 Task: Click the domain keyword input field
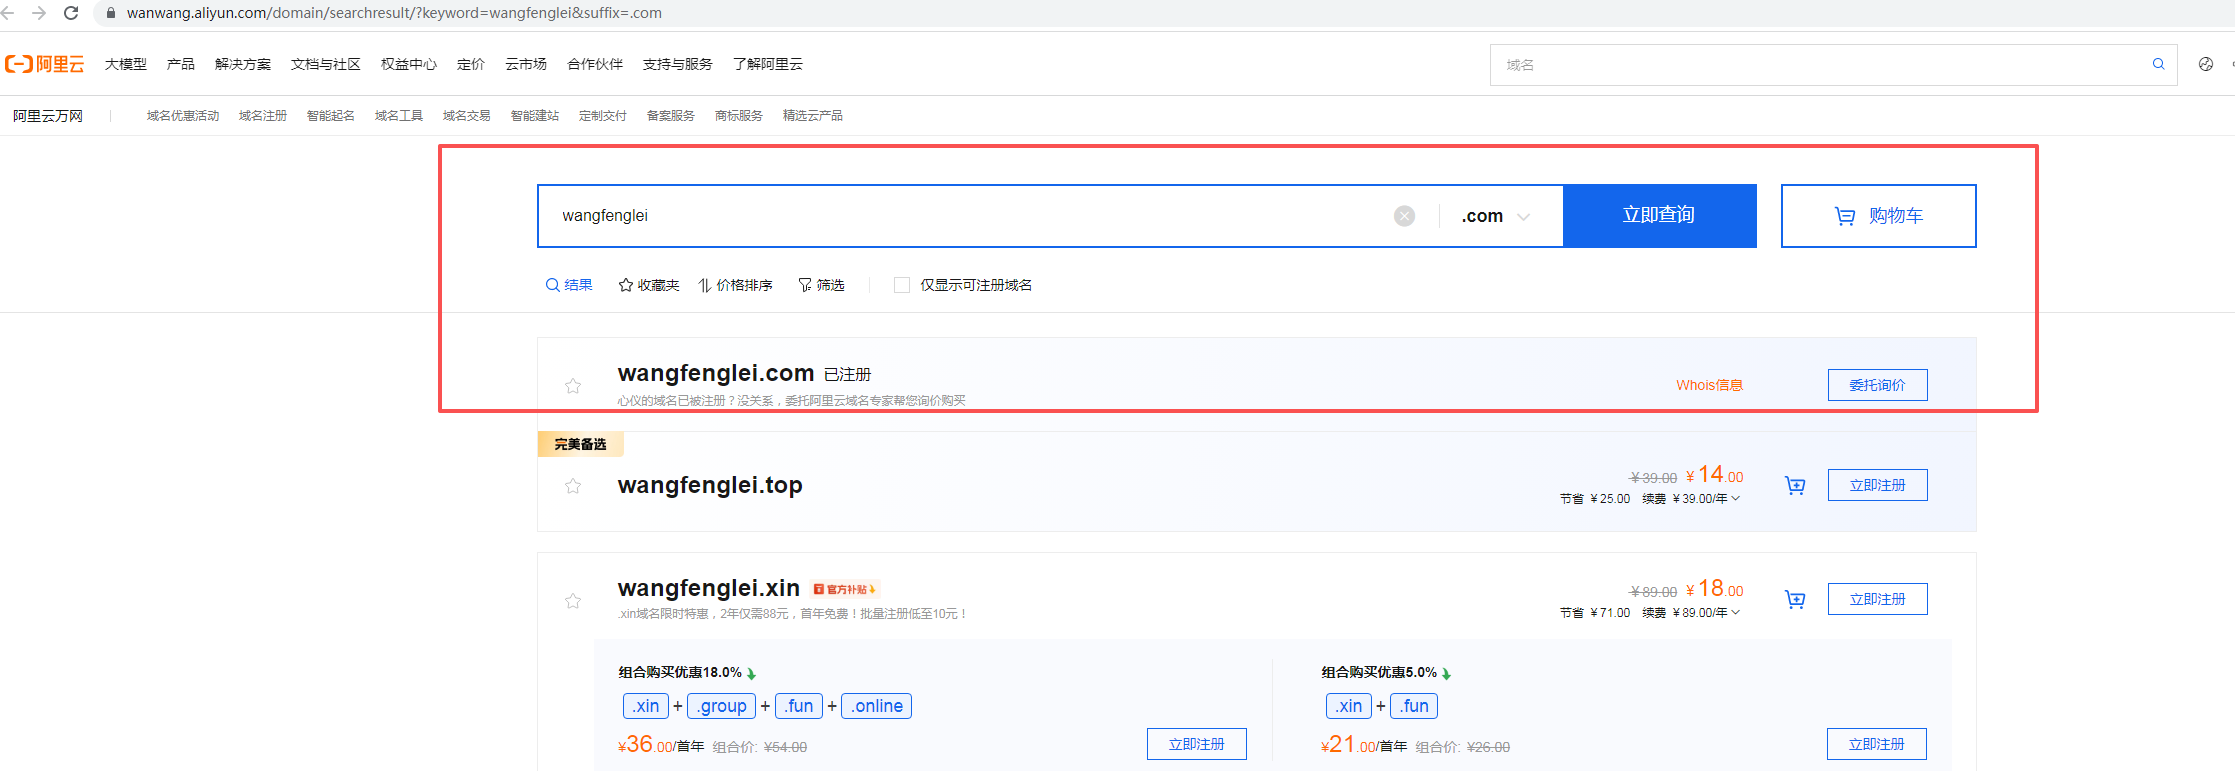(x=960, y=216)
